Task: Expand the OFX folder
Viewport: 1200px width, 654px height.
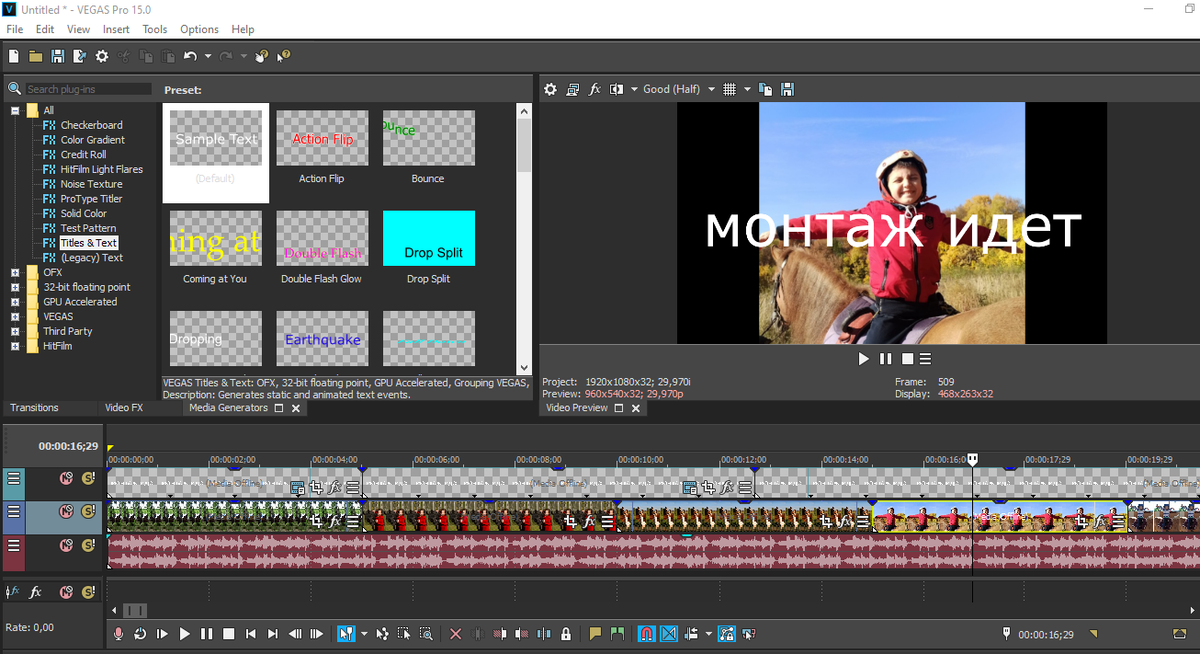Action: (x=15, y=272)
